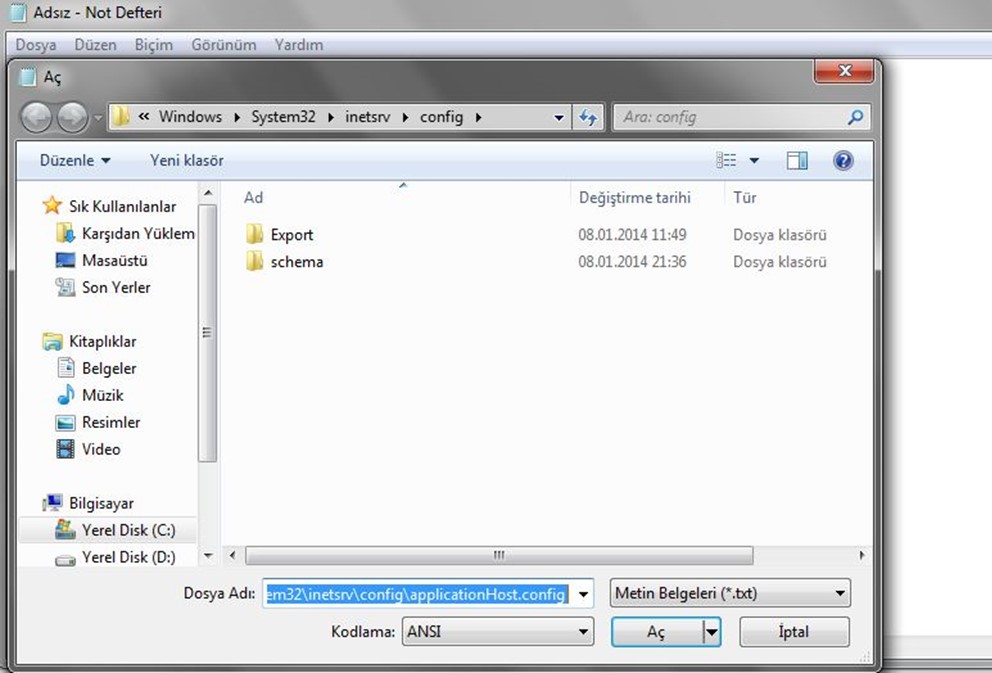Click the folder icon in address bar
Image resolution: width=992 pixels, height=673 pixels.
point(121,116)
